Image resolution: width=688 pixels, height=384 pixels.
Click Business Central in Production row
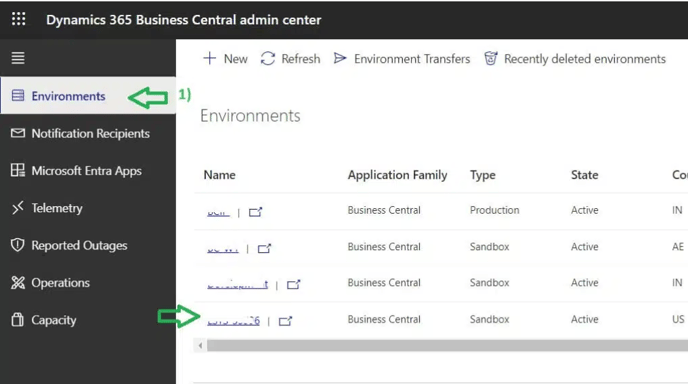384,210
